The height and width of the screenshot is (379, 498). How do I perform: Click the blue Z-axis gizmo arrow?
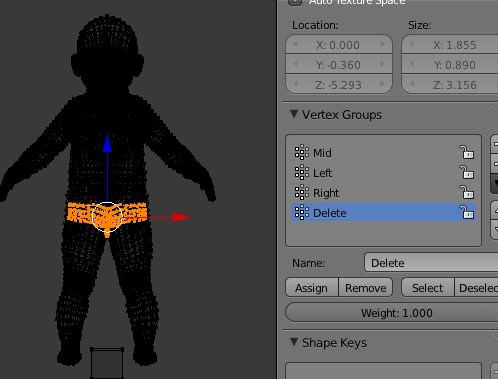107,143
